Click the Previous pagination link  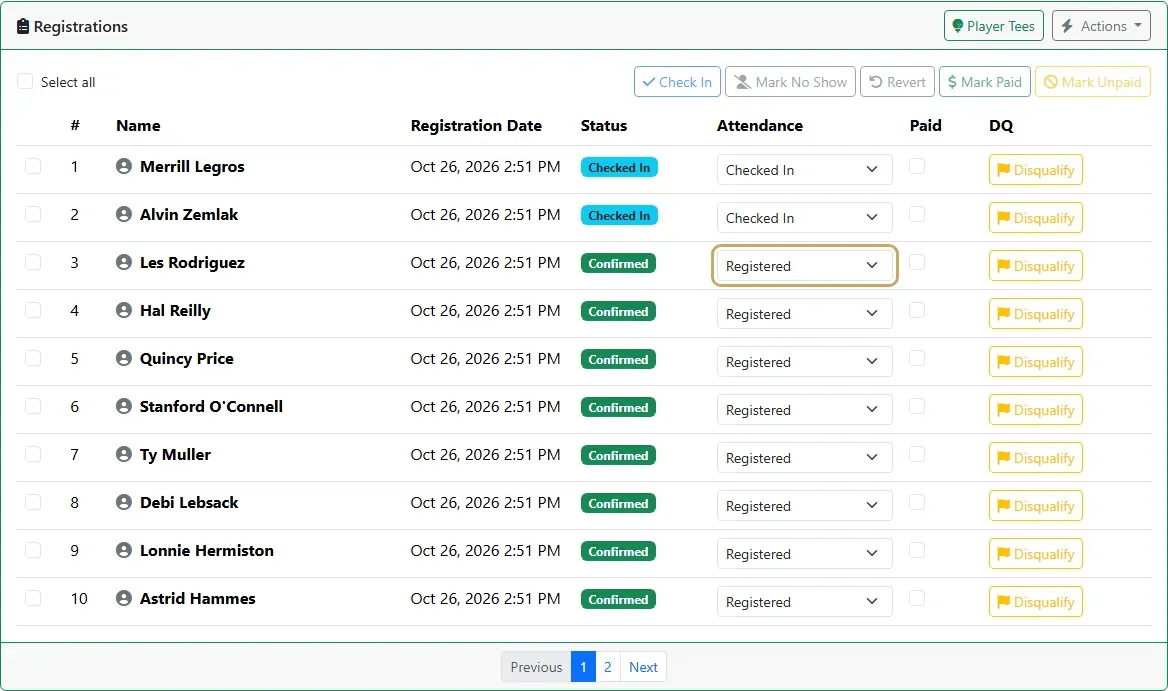pos(536,667)
